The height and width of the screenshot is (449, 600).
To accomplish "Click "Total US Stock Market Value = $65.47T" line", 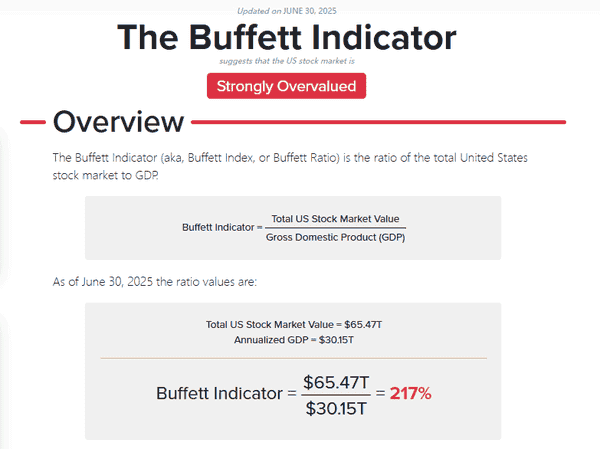I will coord(293,324).
